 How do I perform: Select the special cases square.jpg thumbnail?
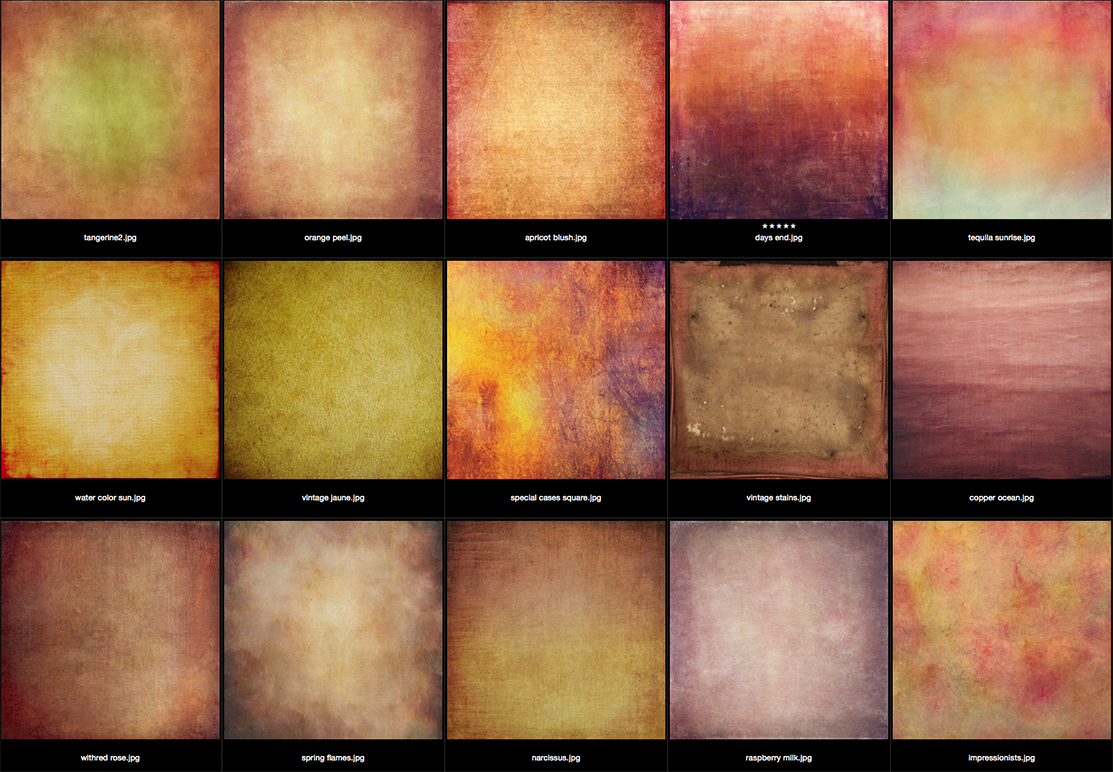pyautogui.click(x=556, y=368)
